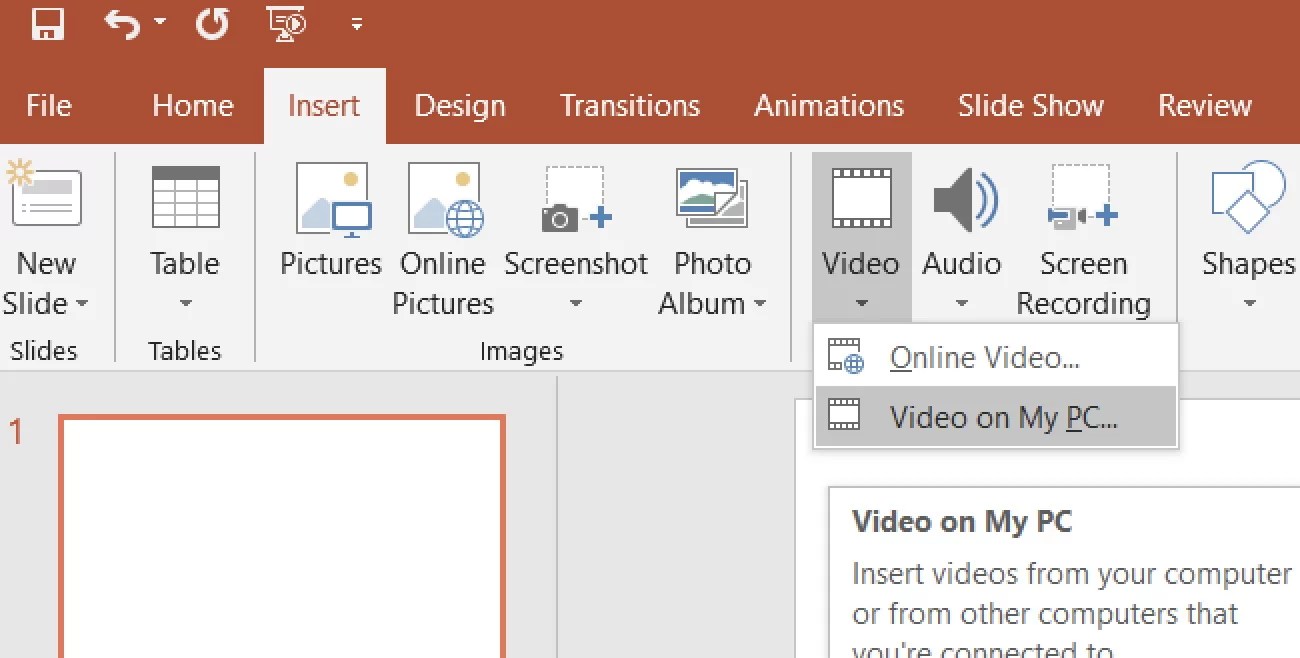
Task: Open the Video dropdown arrow
Action: [x=860, y=303]
